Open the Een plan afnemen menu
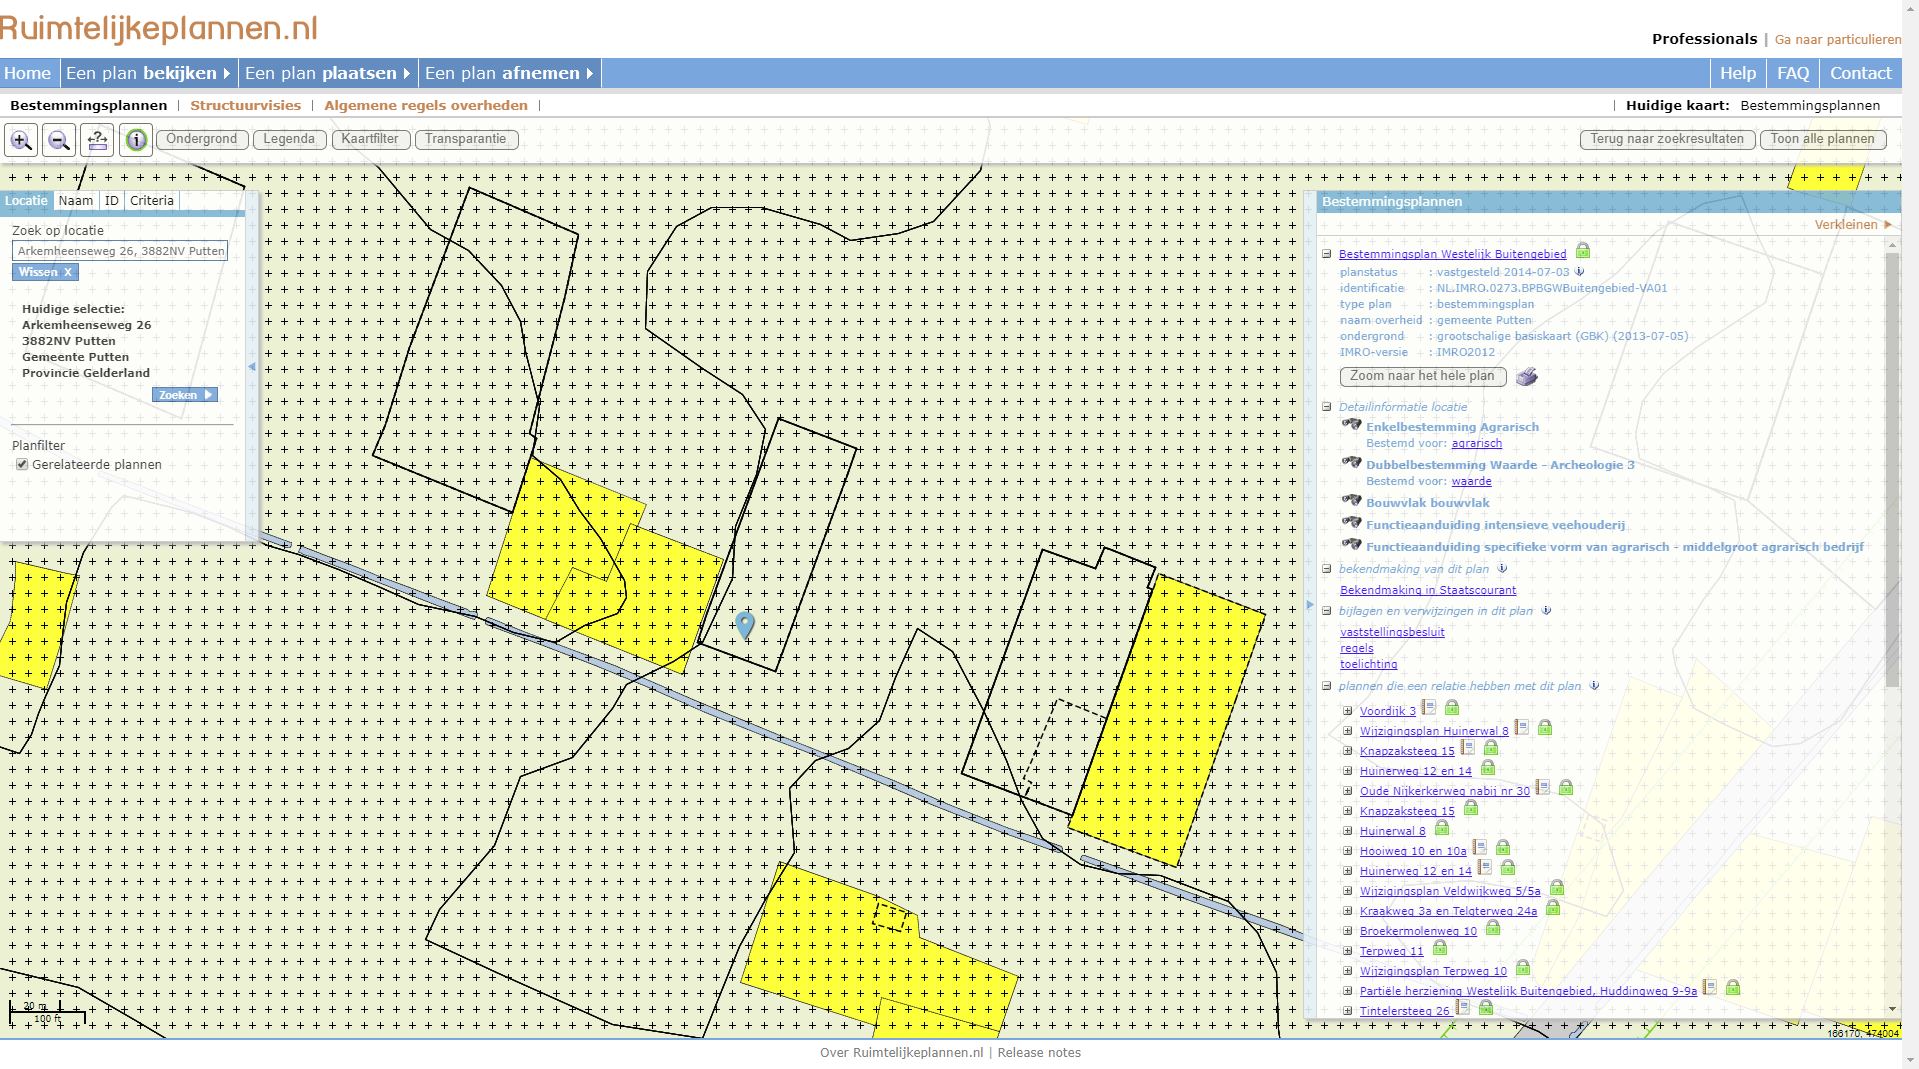 (x=505, y=73)
